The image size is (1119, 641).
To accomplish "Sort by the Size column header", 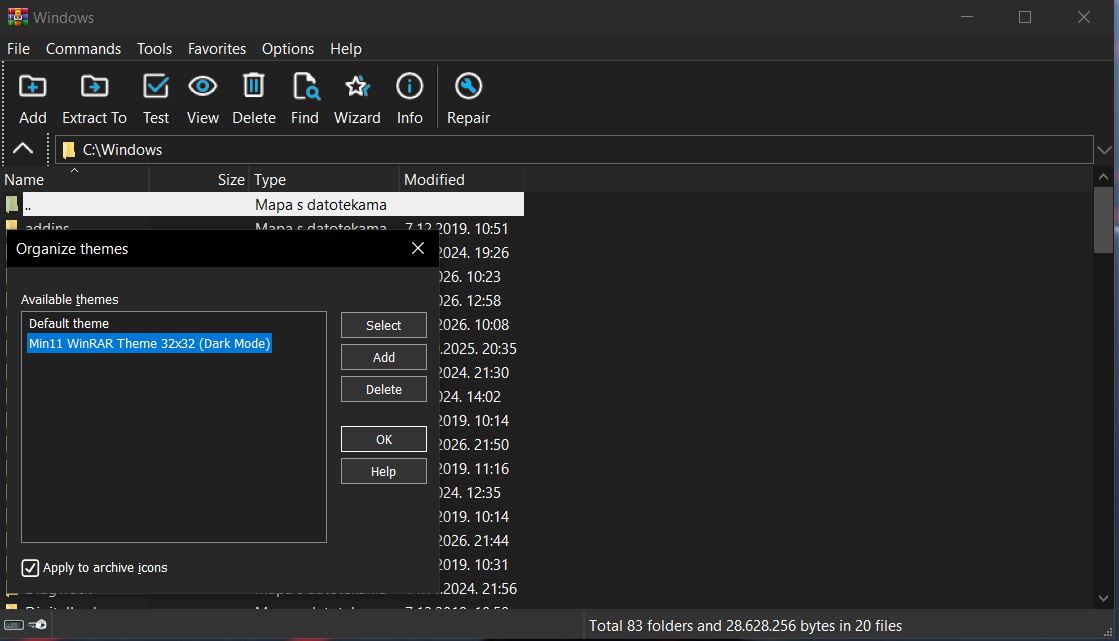I will 198,179.
